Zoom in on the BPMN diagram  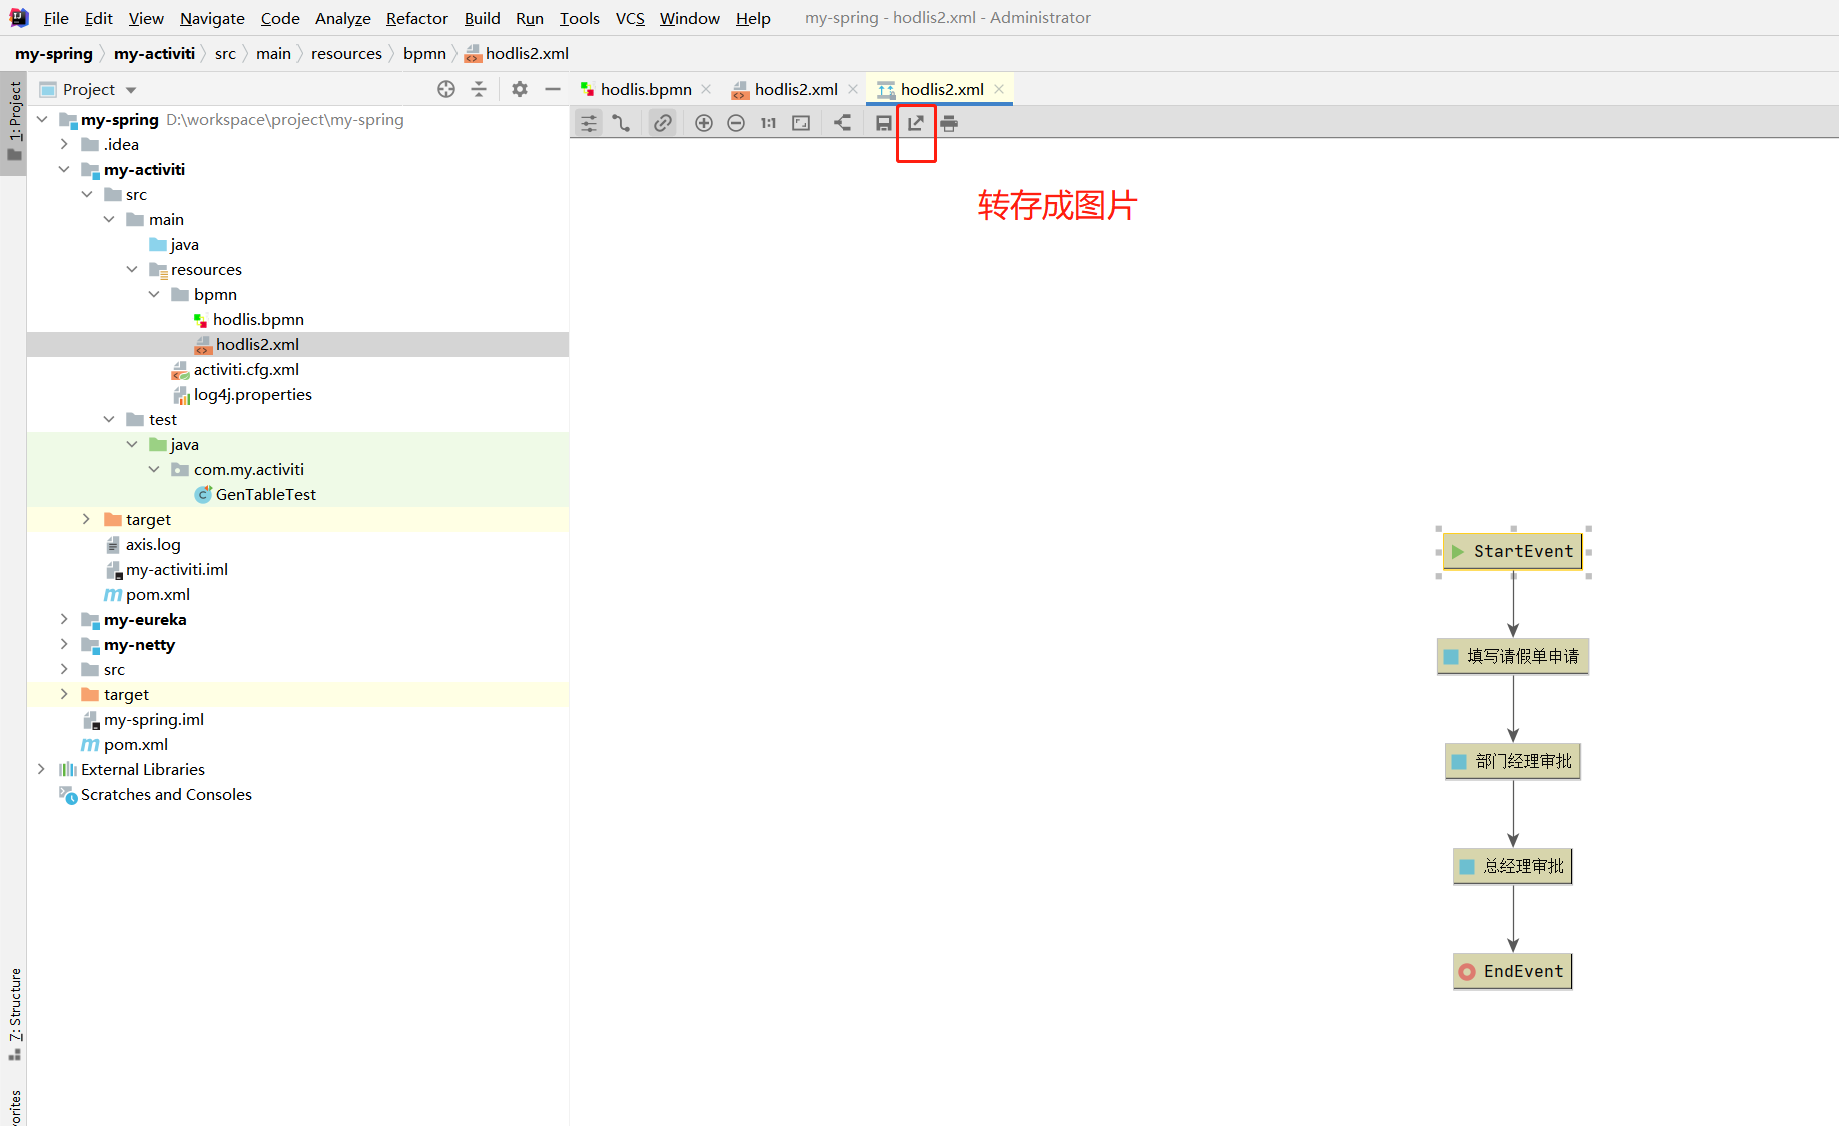703,122
